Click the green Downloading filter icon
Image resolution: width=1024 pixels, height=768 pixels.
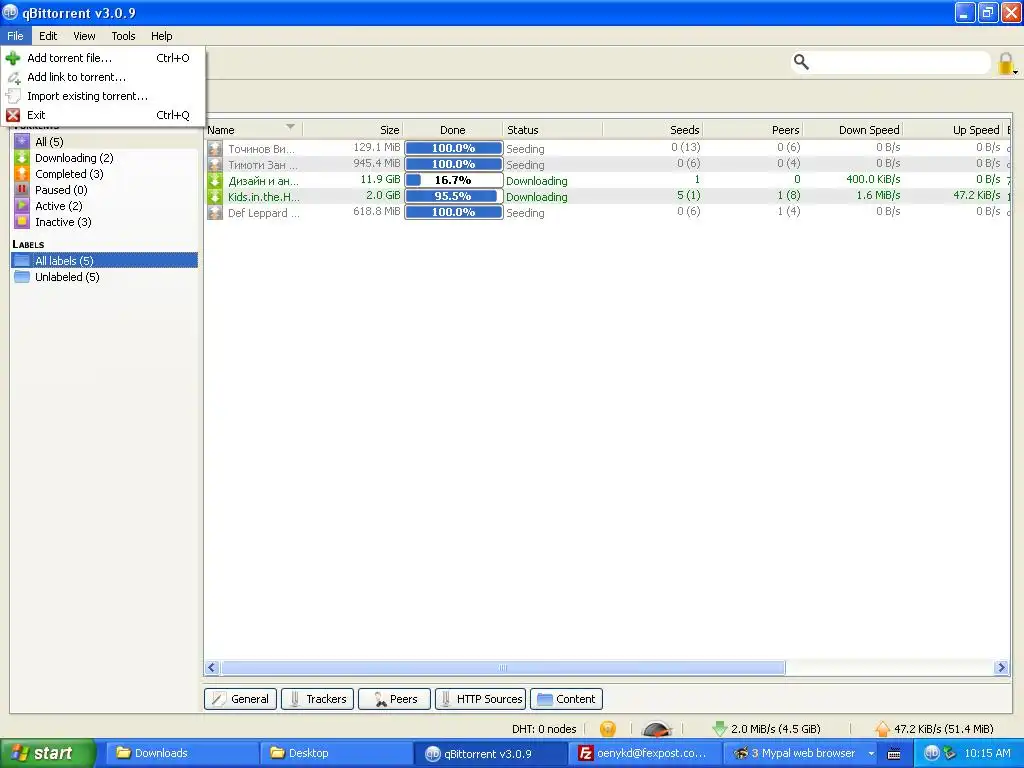click(22, 157)
